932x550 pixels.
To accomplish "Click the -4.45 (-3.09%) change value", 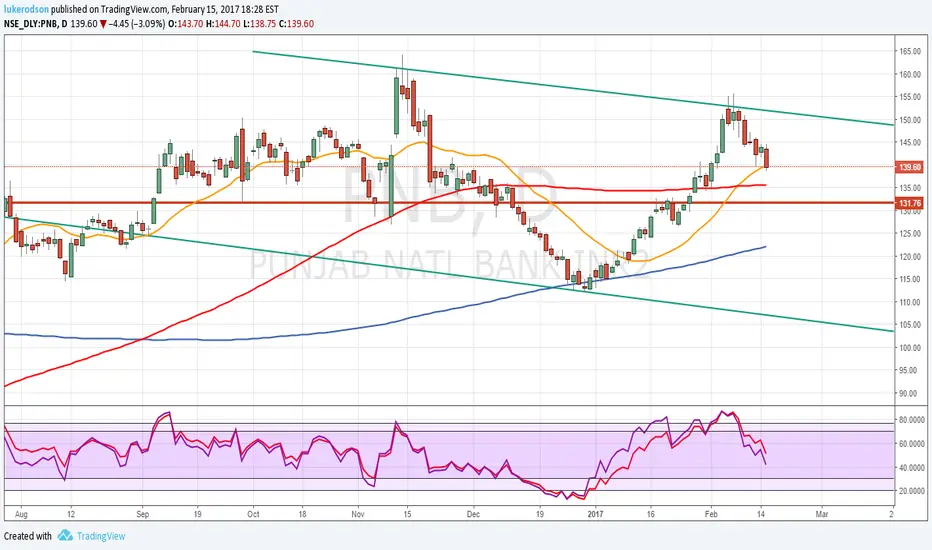I will click(x=136, y=24).
